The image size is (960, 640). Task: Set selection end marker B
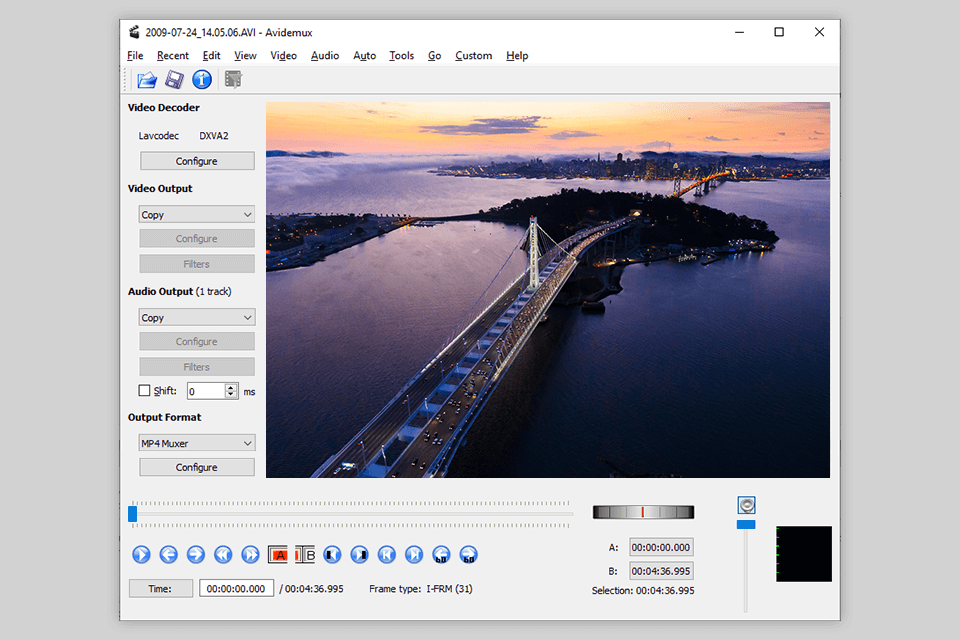coord(305,554)
